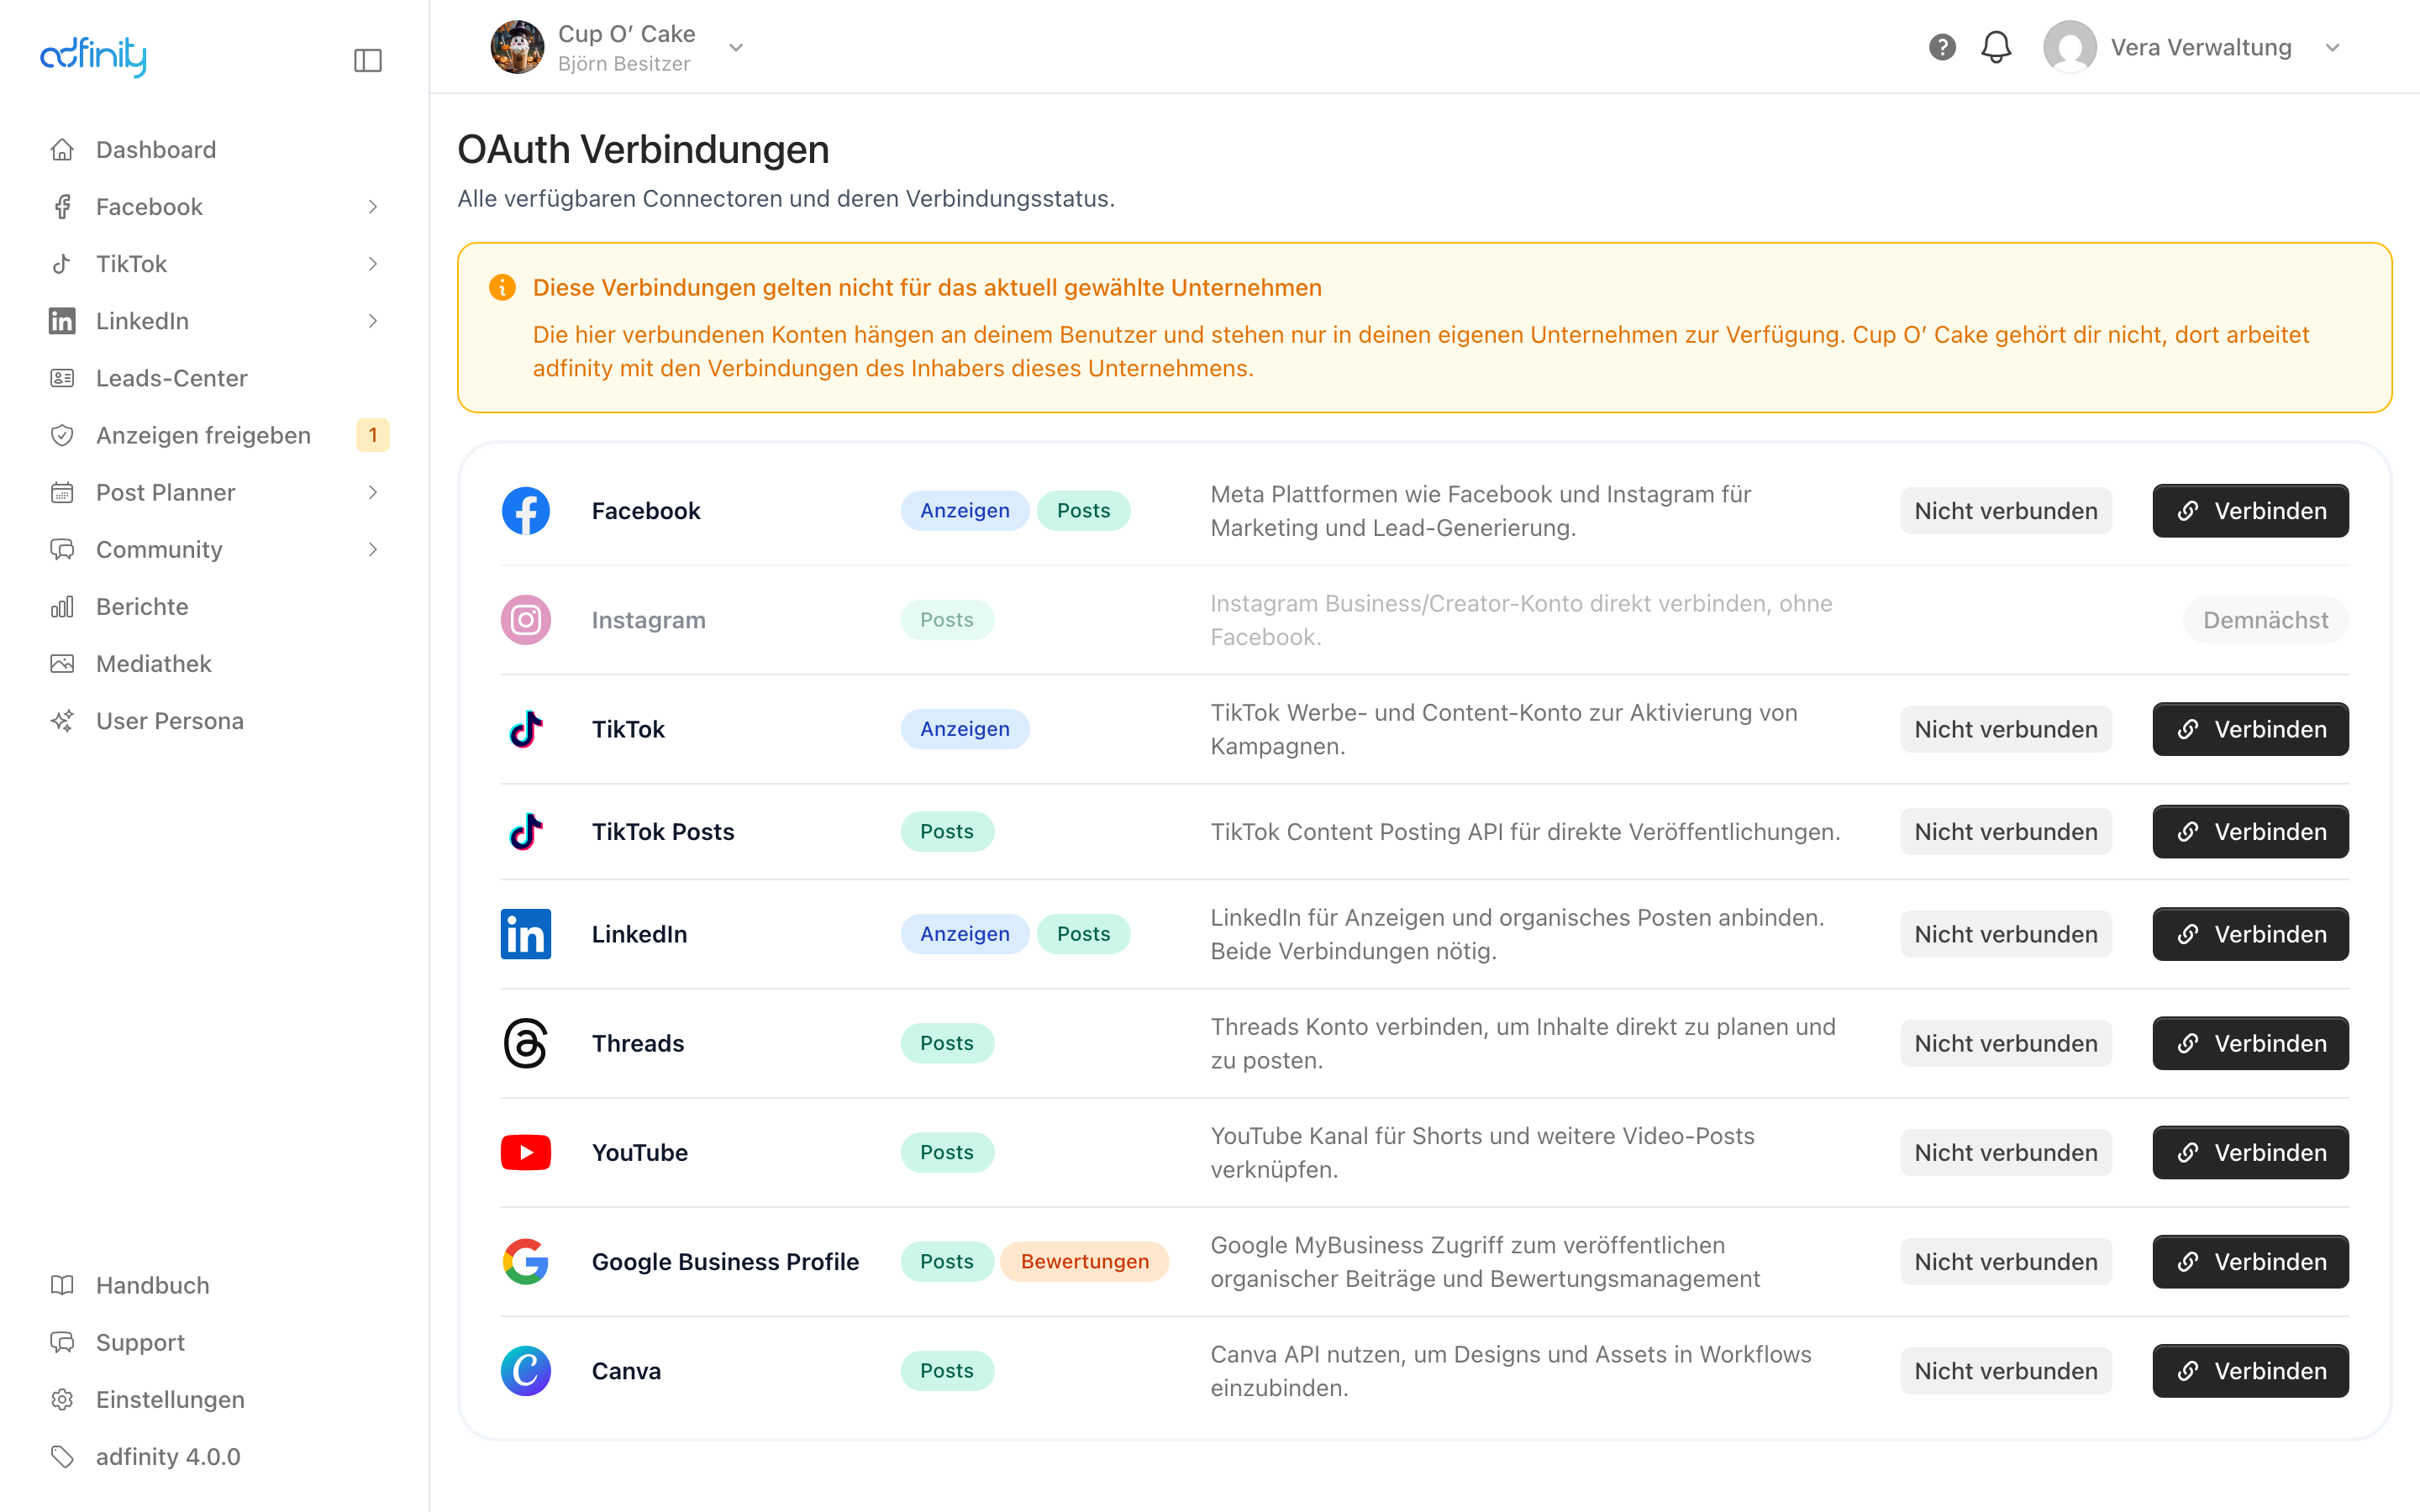Click the notification count badge on Anzeigen freigeben

pos(373,435)
